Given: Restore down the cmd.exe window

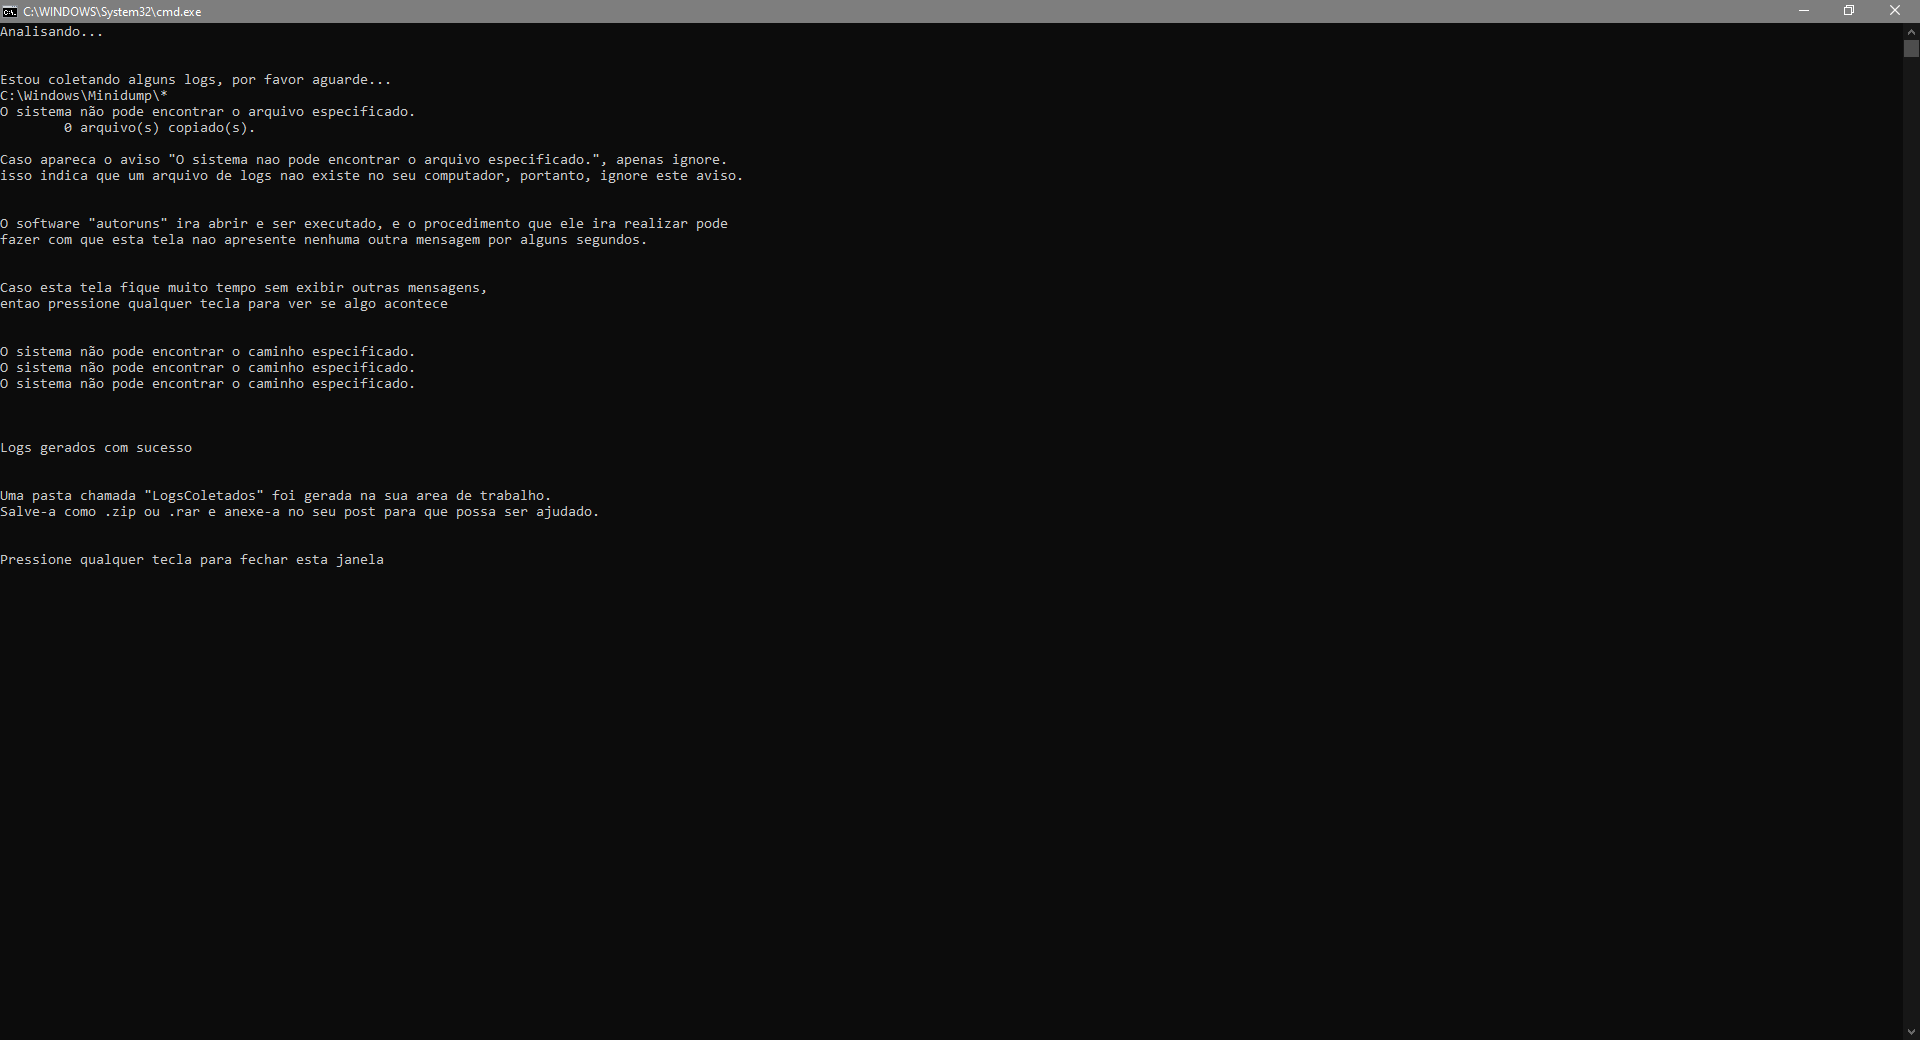Looking at the screenshot, I should coord(1849,11).
